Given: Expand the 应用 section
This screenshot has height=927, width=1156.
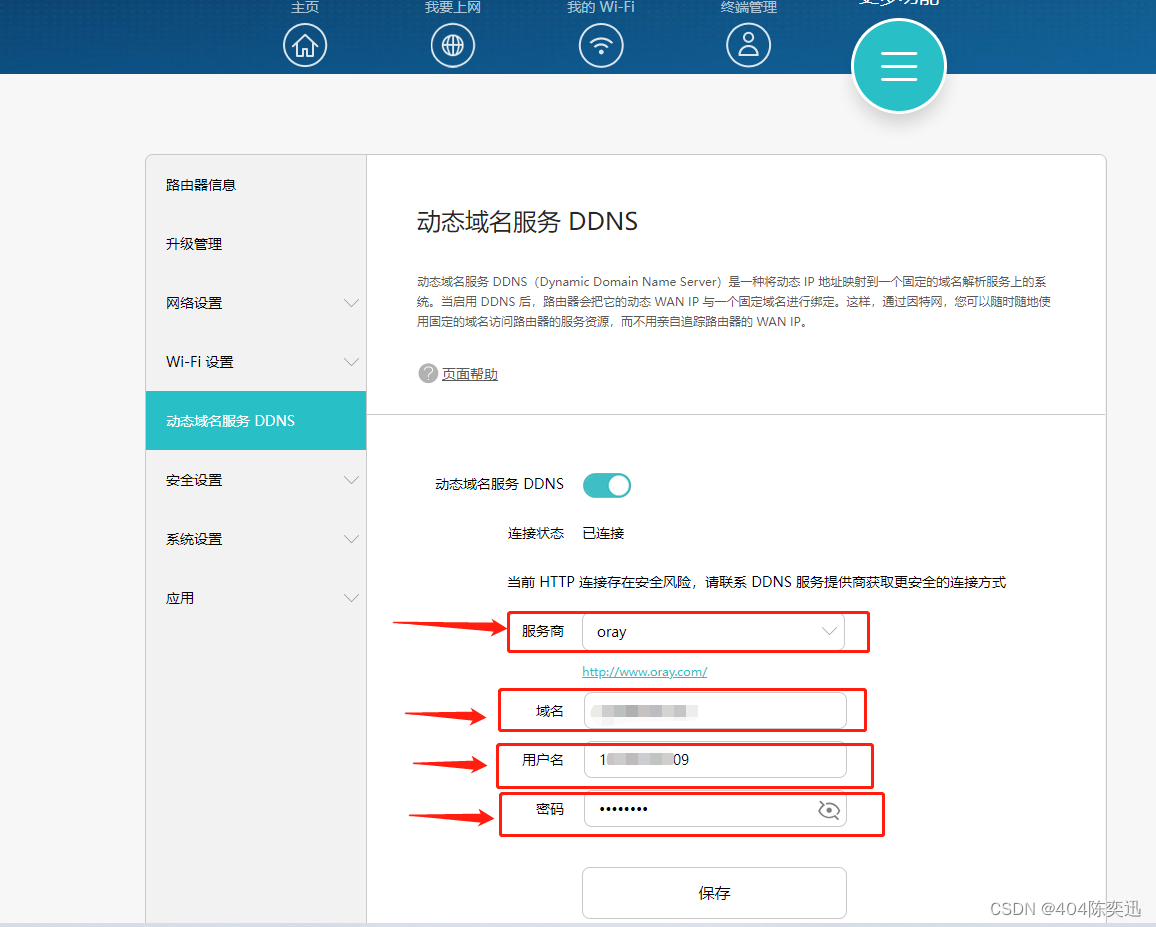Looking at the screenshot, I should point(256,598).
